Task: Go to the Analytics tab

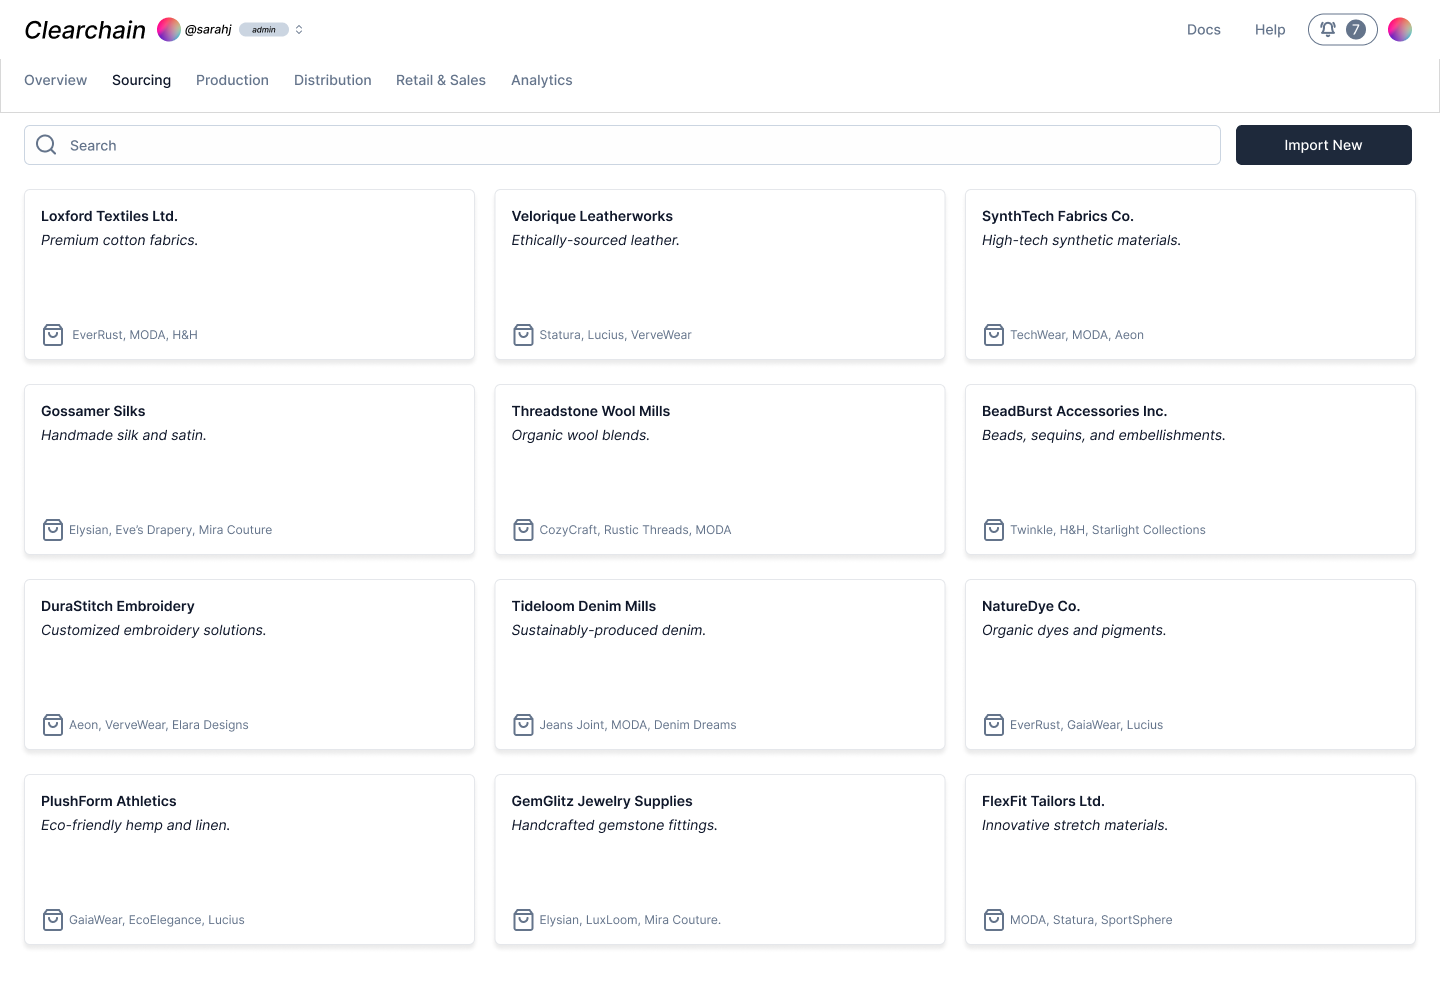Action: (x=541, y=80)
